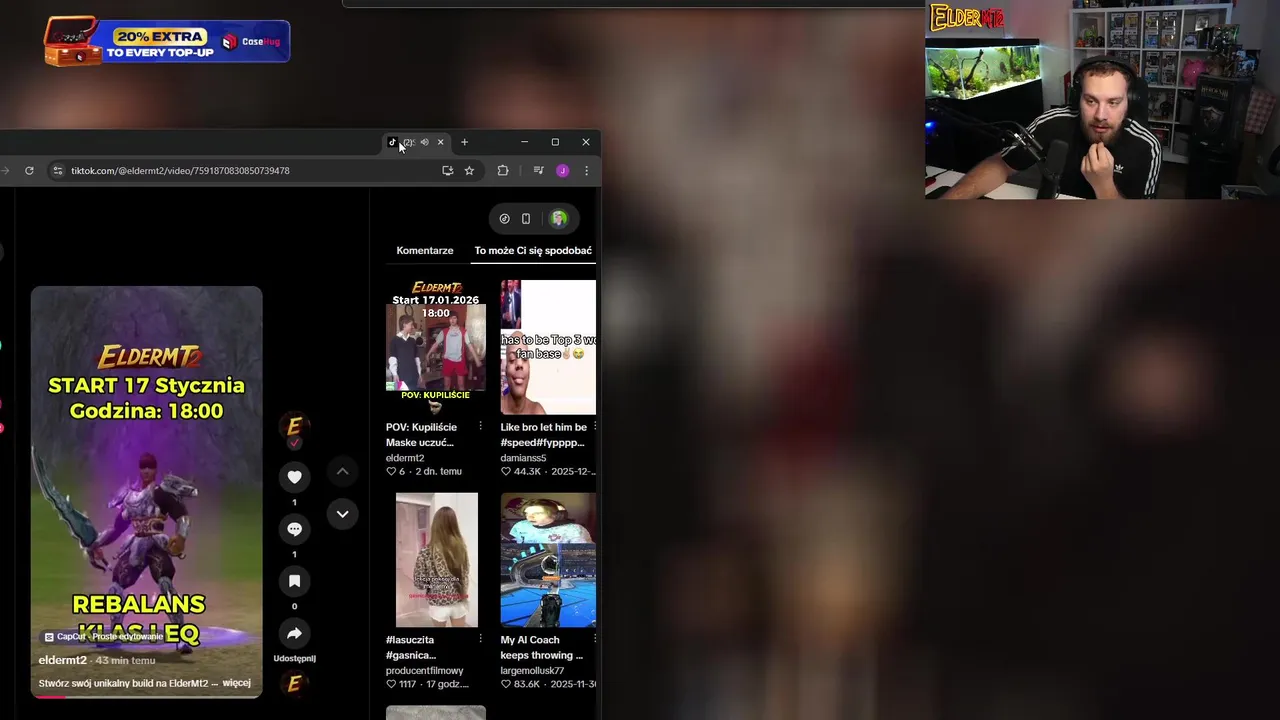Click the largemollusk77 author name

coord(533,670)
